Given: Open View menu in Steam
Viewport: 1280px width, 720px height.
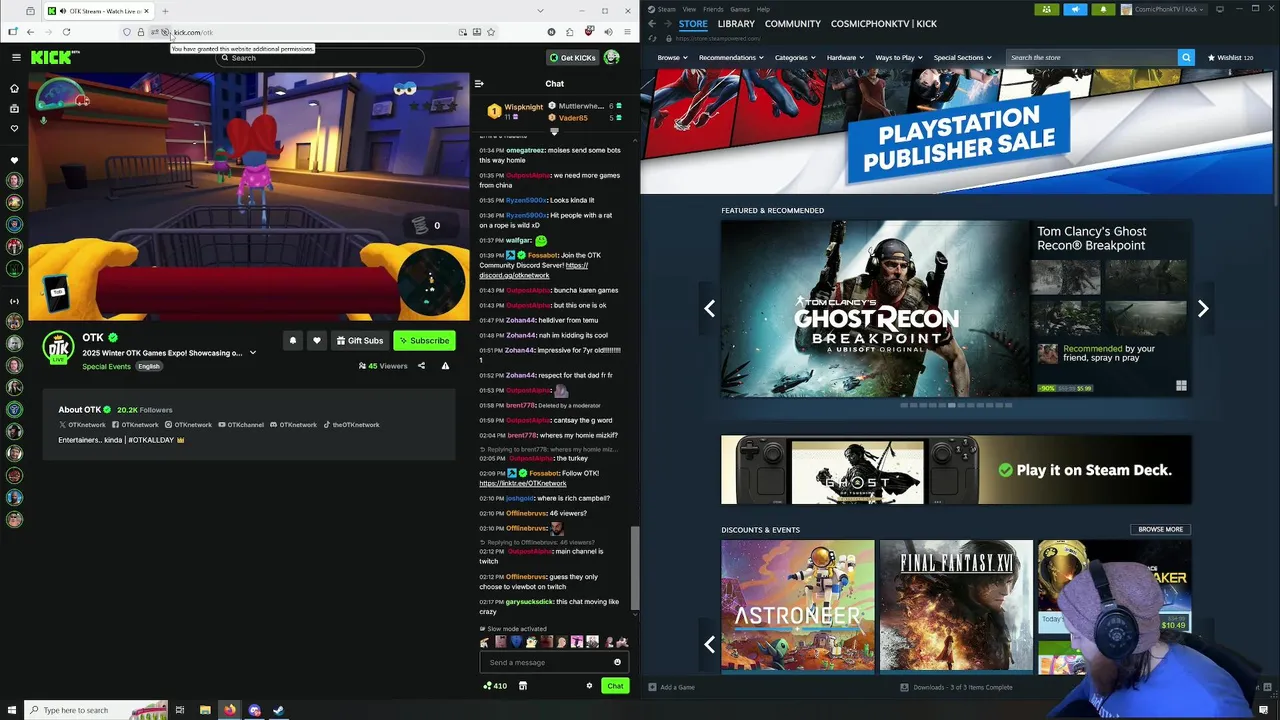Looking at the screenshot, I should click(x=689, y=9).
